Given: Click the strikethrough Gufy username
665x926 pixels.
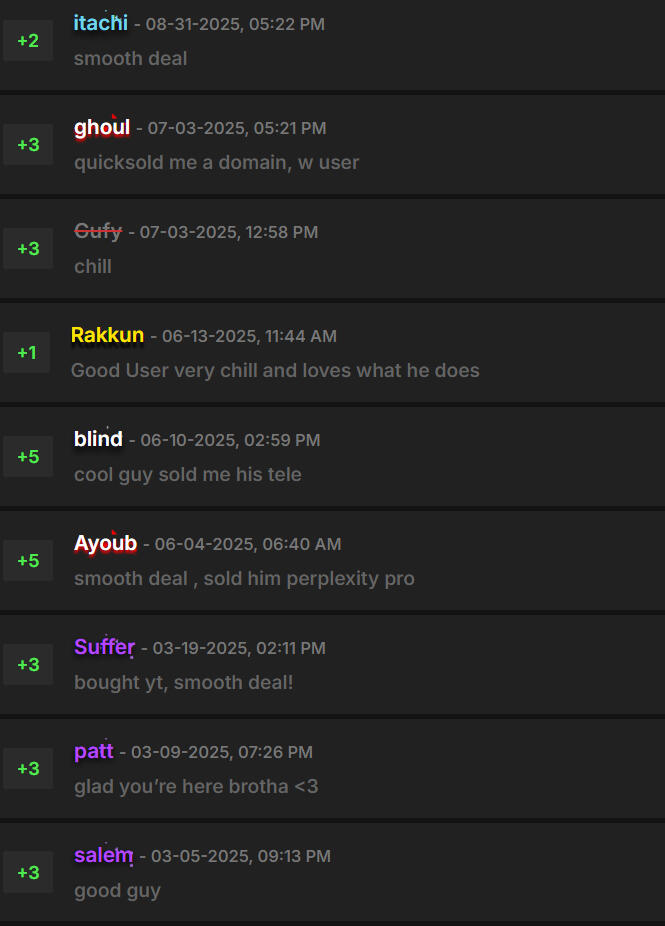Looking at the screenshot, I should pyautogui.click(x=98, y=232).
